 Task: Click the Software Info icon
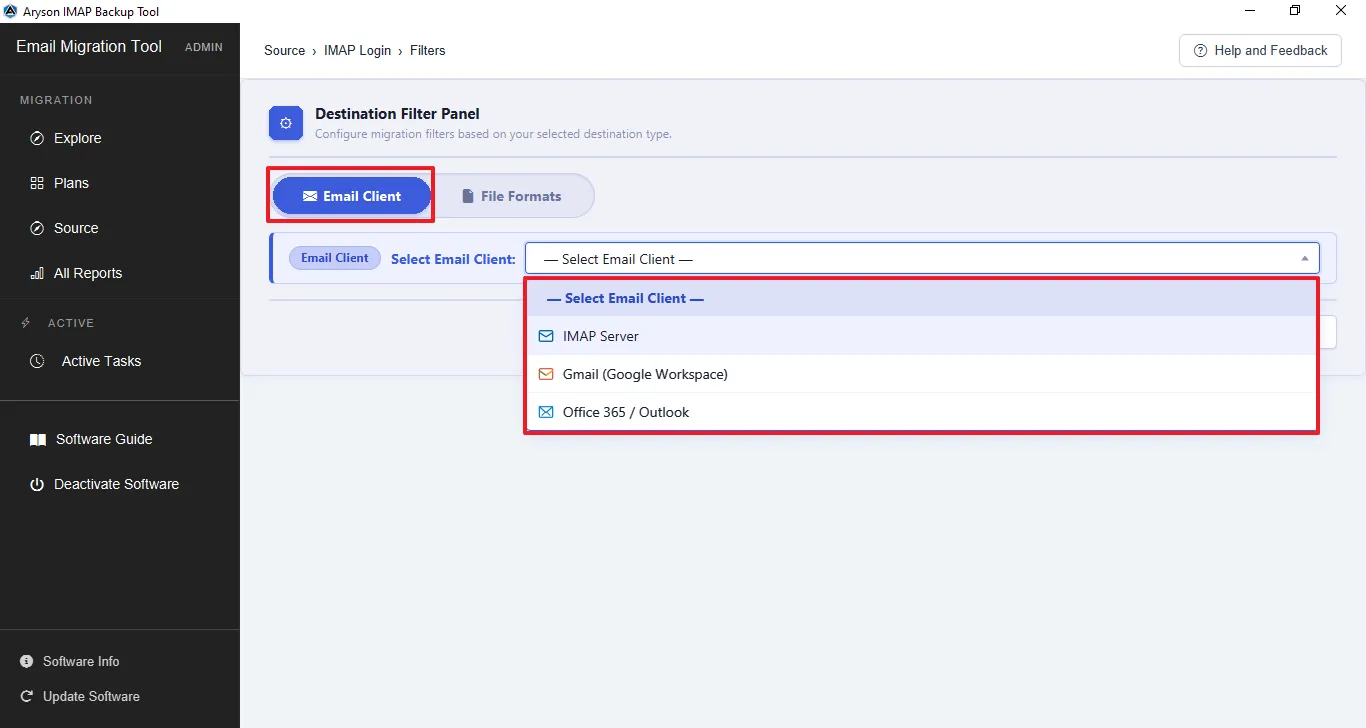coord(27,661)
